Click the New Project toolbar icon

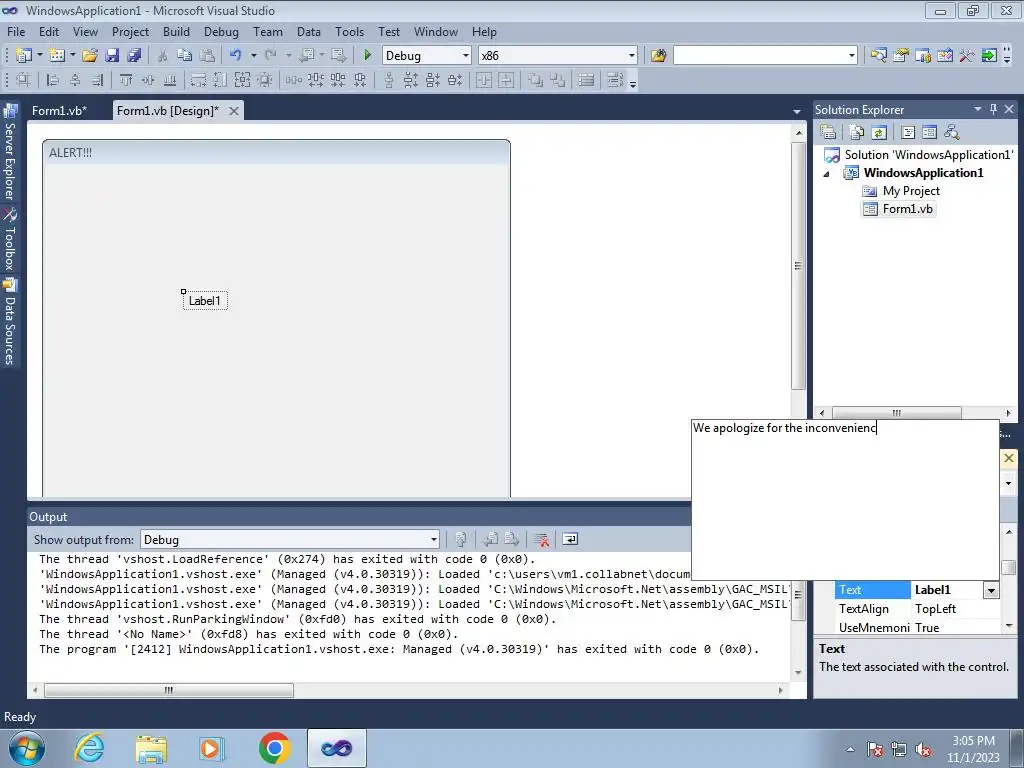point(24,56)
